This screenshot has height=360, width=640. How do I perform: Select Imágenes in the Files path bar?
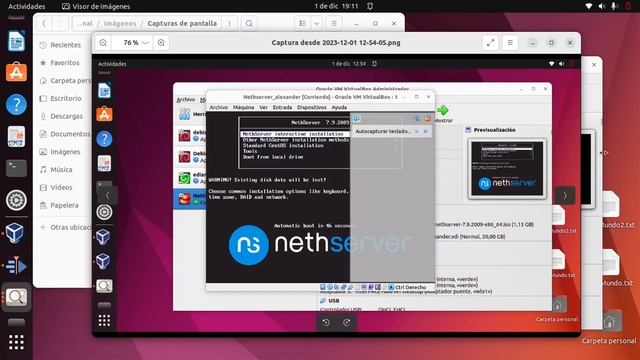pyautogui.click(x=120, y=24)
